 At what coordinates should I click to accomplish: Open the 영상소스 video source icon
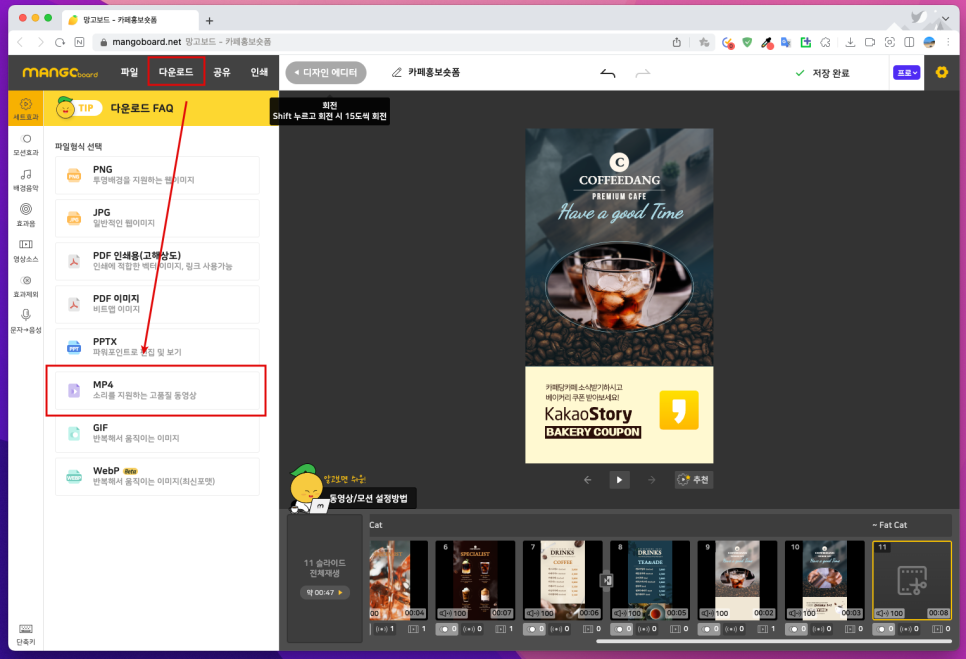click(x=26, y=251)
